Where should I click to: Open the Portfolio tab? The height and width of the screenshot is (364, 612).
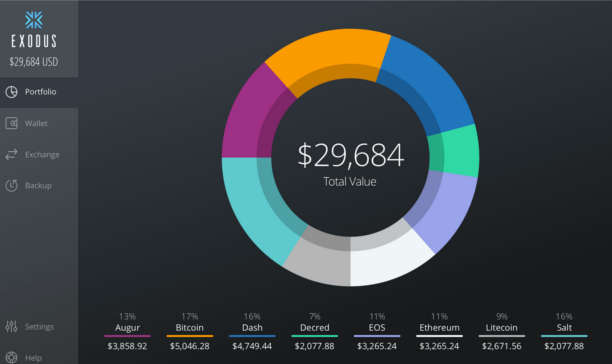click(x=39, y=92)
